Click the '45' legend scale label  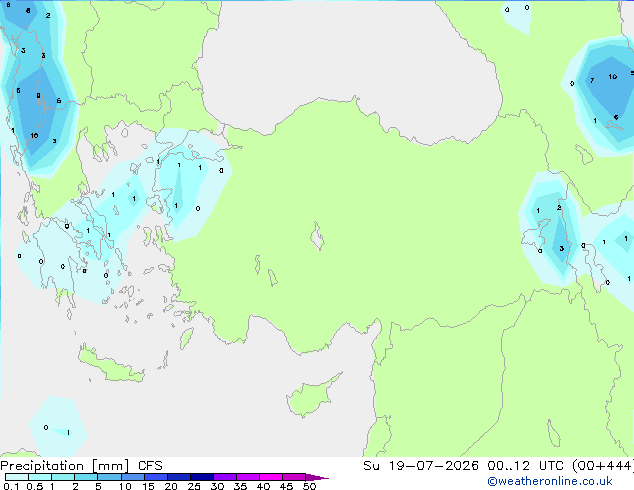tap(286, 486)
